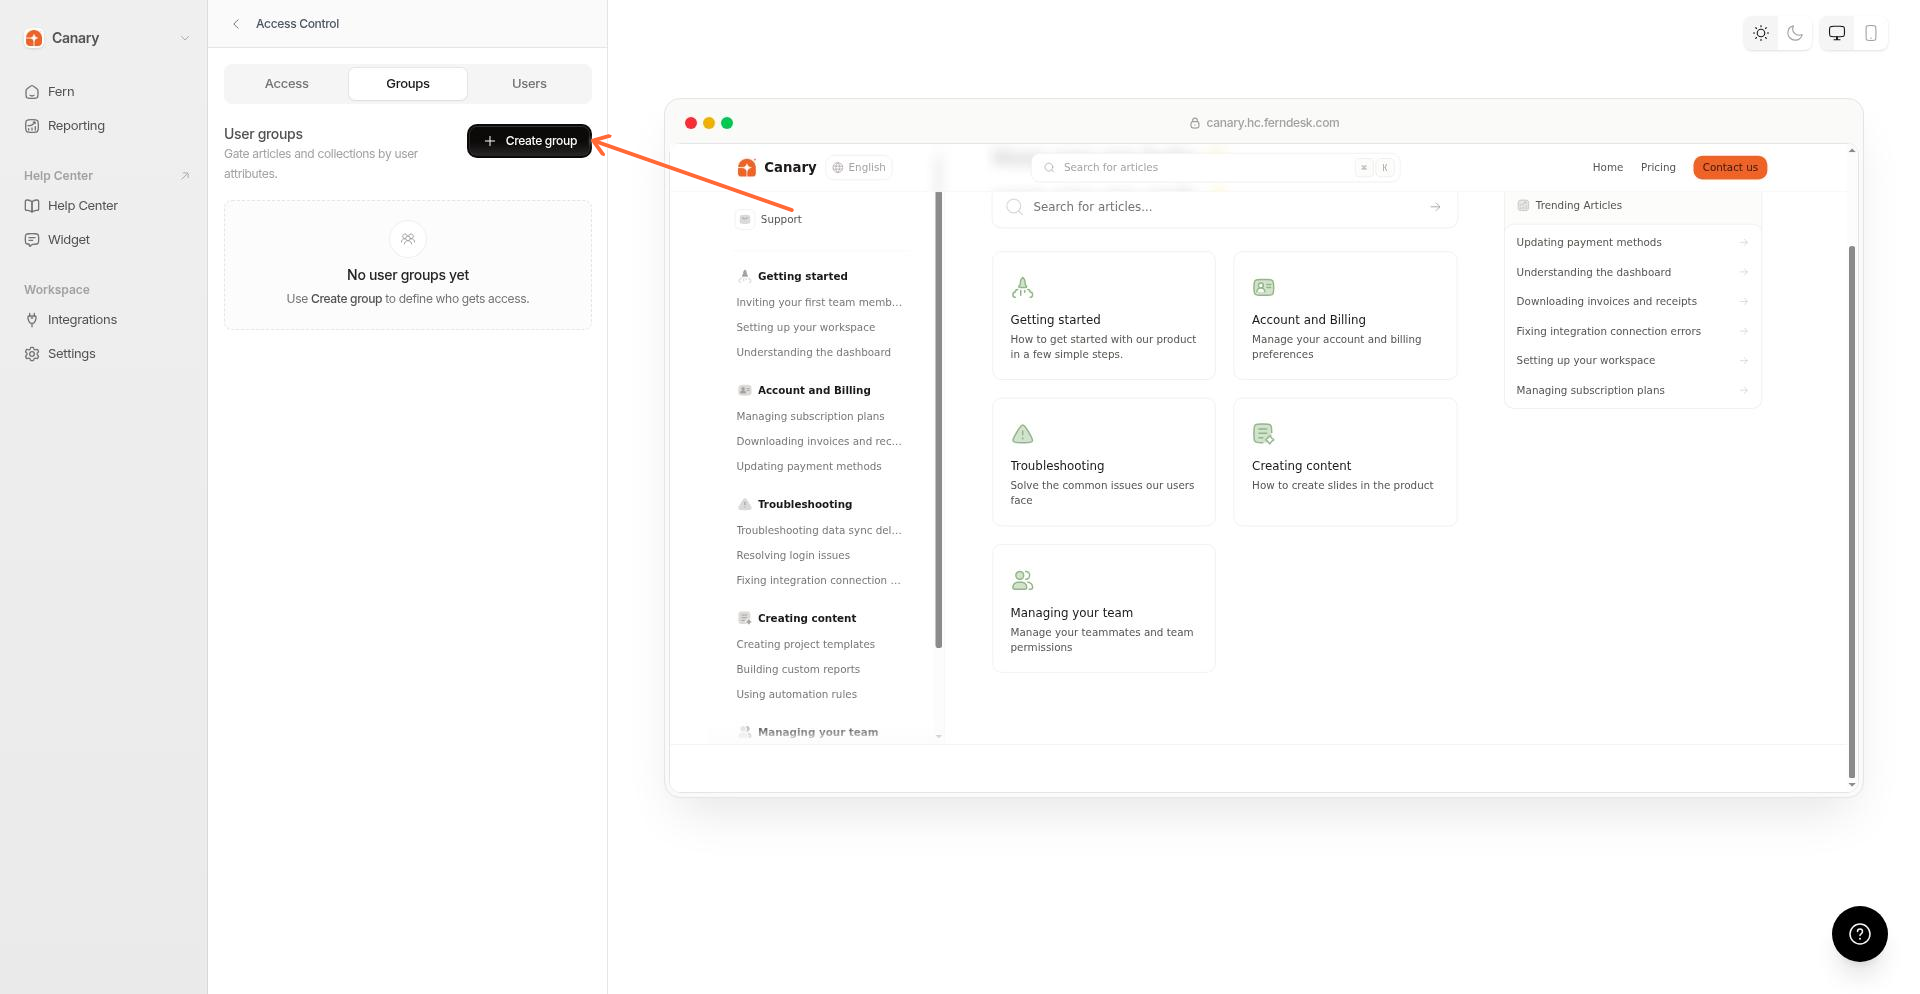Click the main Search for articles box
This screenshot has width=1920, height=994.
pos(1224,207)
